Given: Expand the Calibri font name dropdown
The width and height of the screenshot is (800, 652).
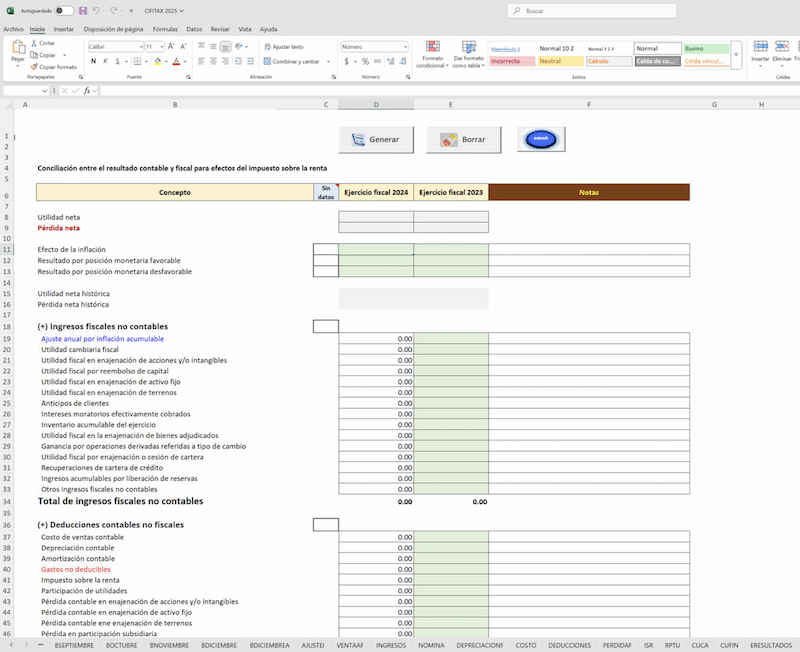Looking at the screenshot, I should [140, 47].
